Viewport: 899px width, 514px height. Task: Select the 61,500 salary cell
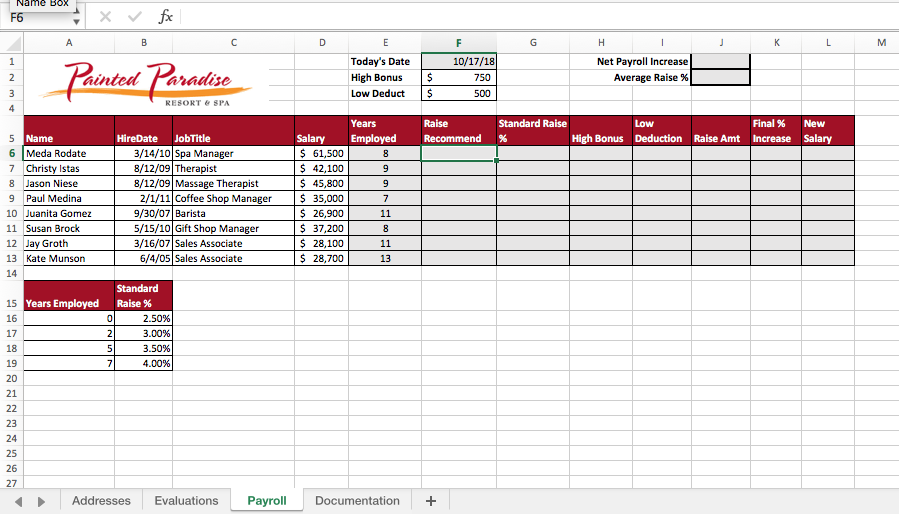pyautogui.click(x=322, y=153)
